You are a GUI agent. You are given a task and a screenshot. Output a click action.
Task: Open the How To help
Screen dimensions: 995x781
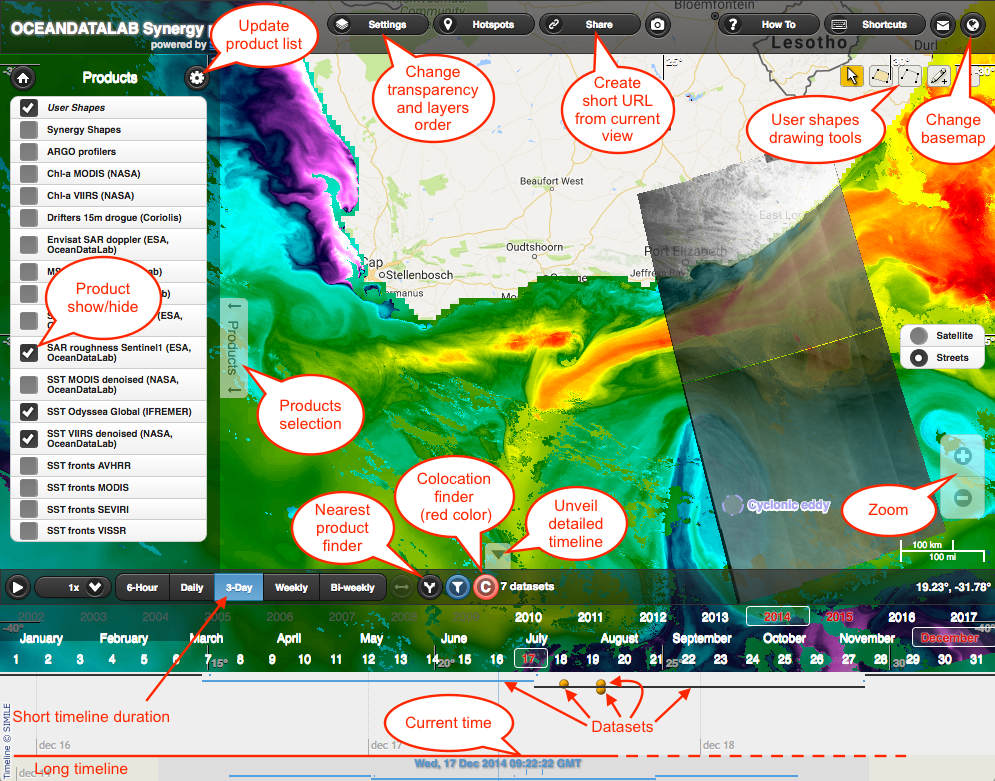tap(768, 25)
